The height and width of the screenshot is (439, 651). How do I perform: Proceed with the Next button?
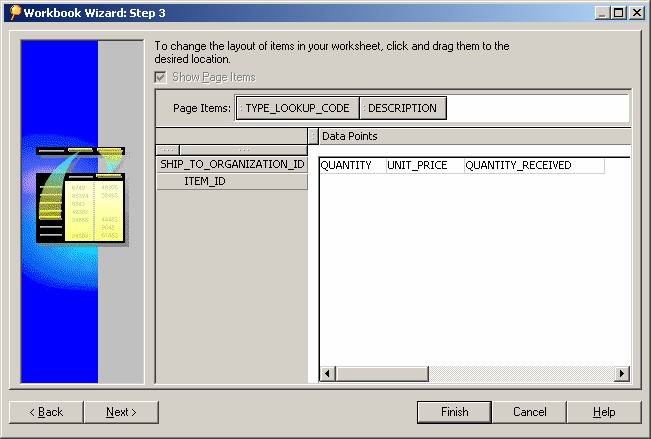coord(121,412)
